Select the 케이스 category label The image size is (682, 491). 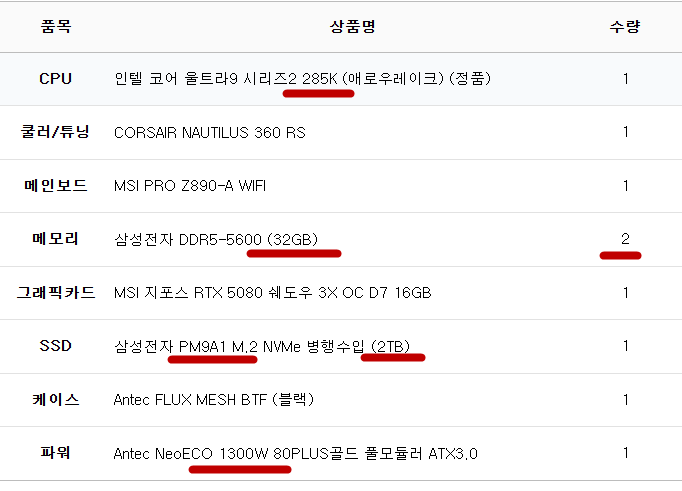point(56,400)
